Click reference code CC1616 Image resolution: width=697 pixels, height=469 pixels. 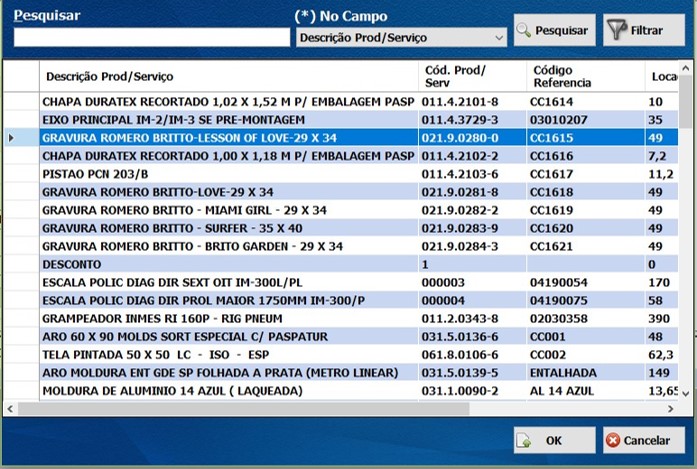click(551, 156)
